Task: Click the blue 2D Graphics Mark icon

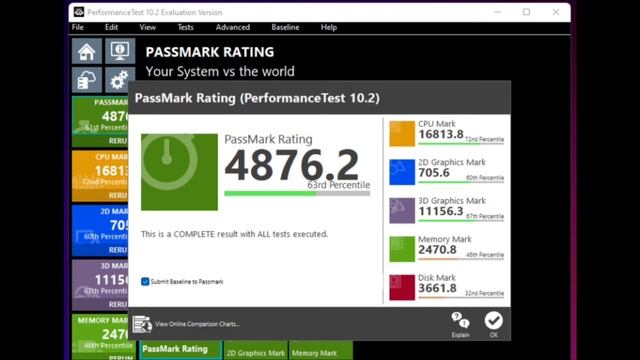Action: coord(402,172)
